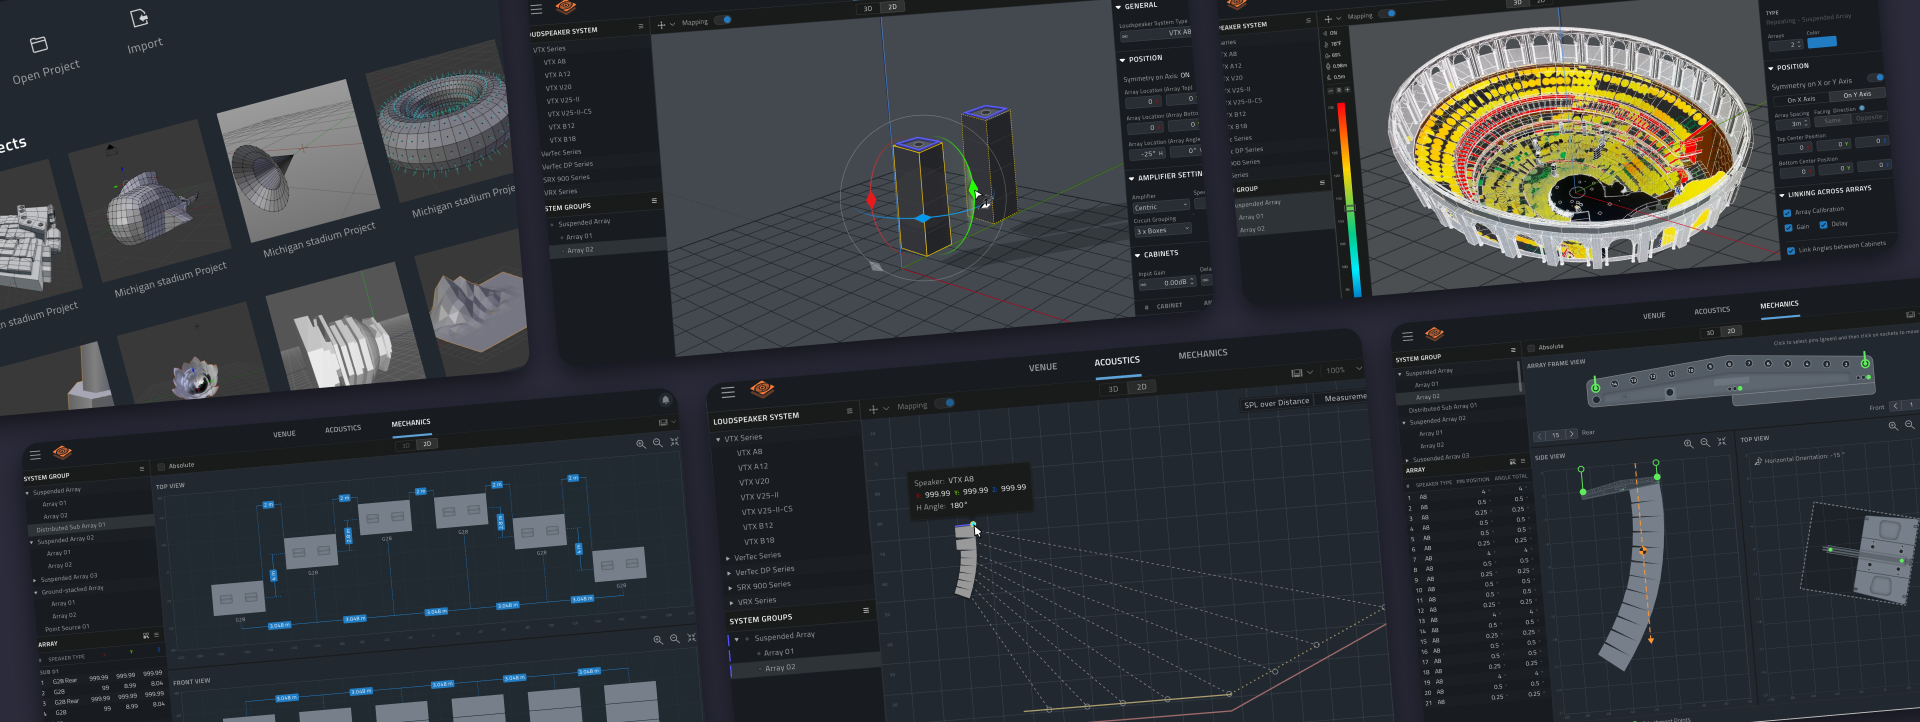Click orange logo in array frame view screen
This screenshot has width=1920, height=722.
coord(1434,334)
